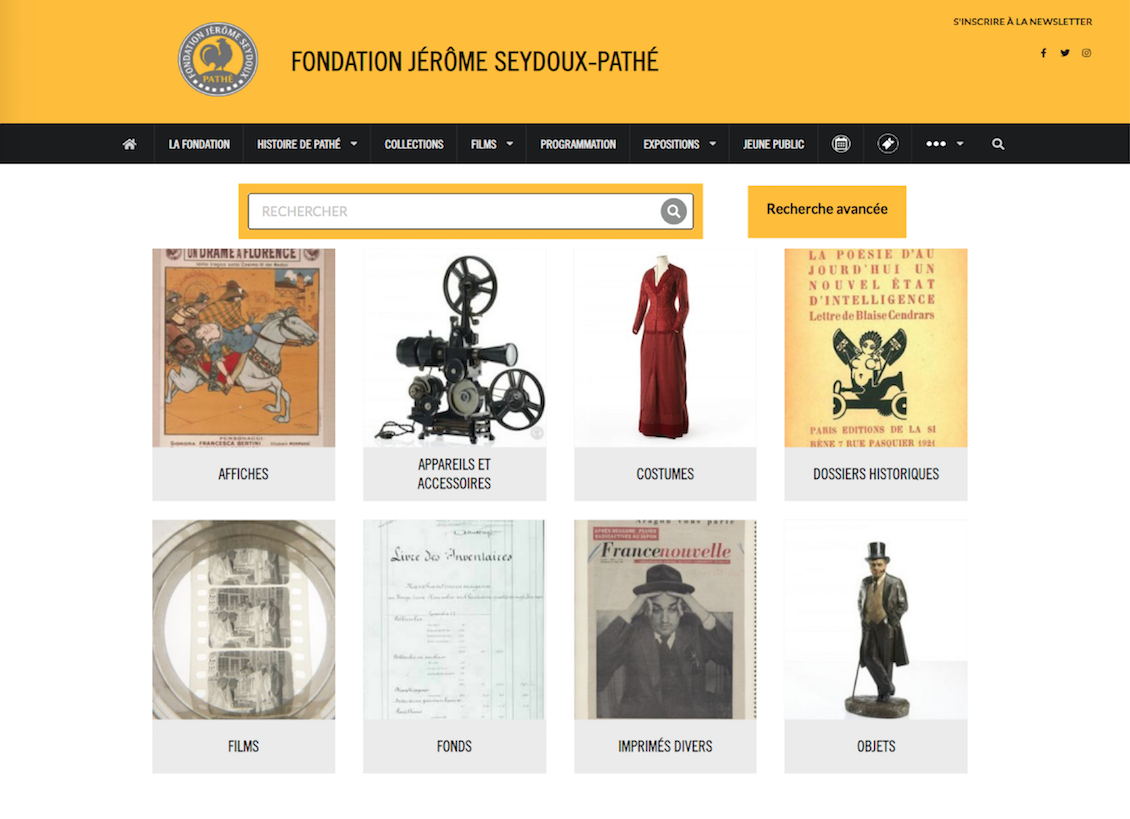Open the calendar icon in navigation bar
This screenshot has height=819, width=1130.
840,144
